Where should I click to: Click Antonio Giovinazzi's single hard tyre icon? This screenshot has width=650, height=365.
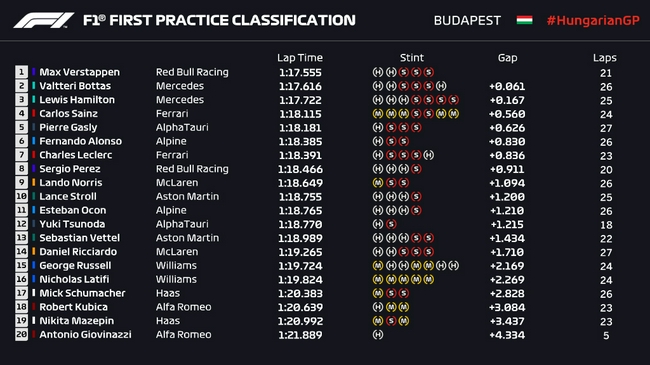pos(378,334)
